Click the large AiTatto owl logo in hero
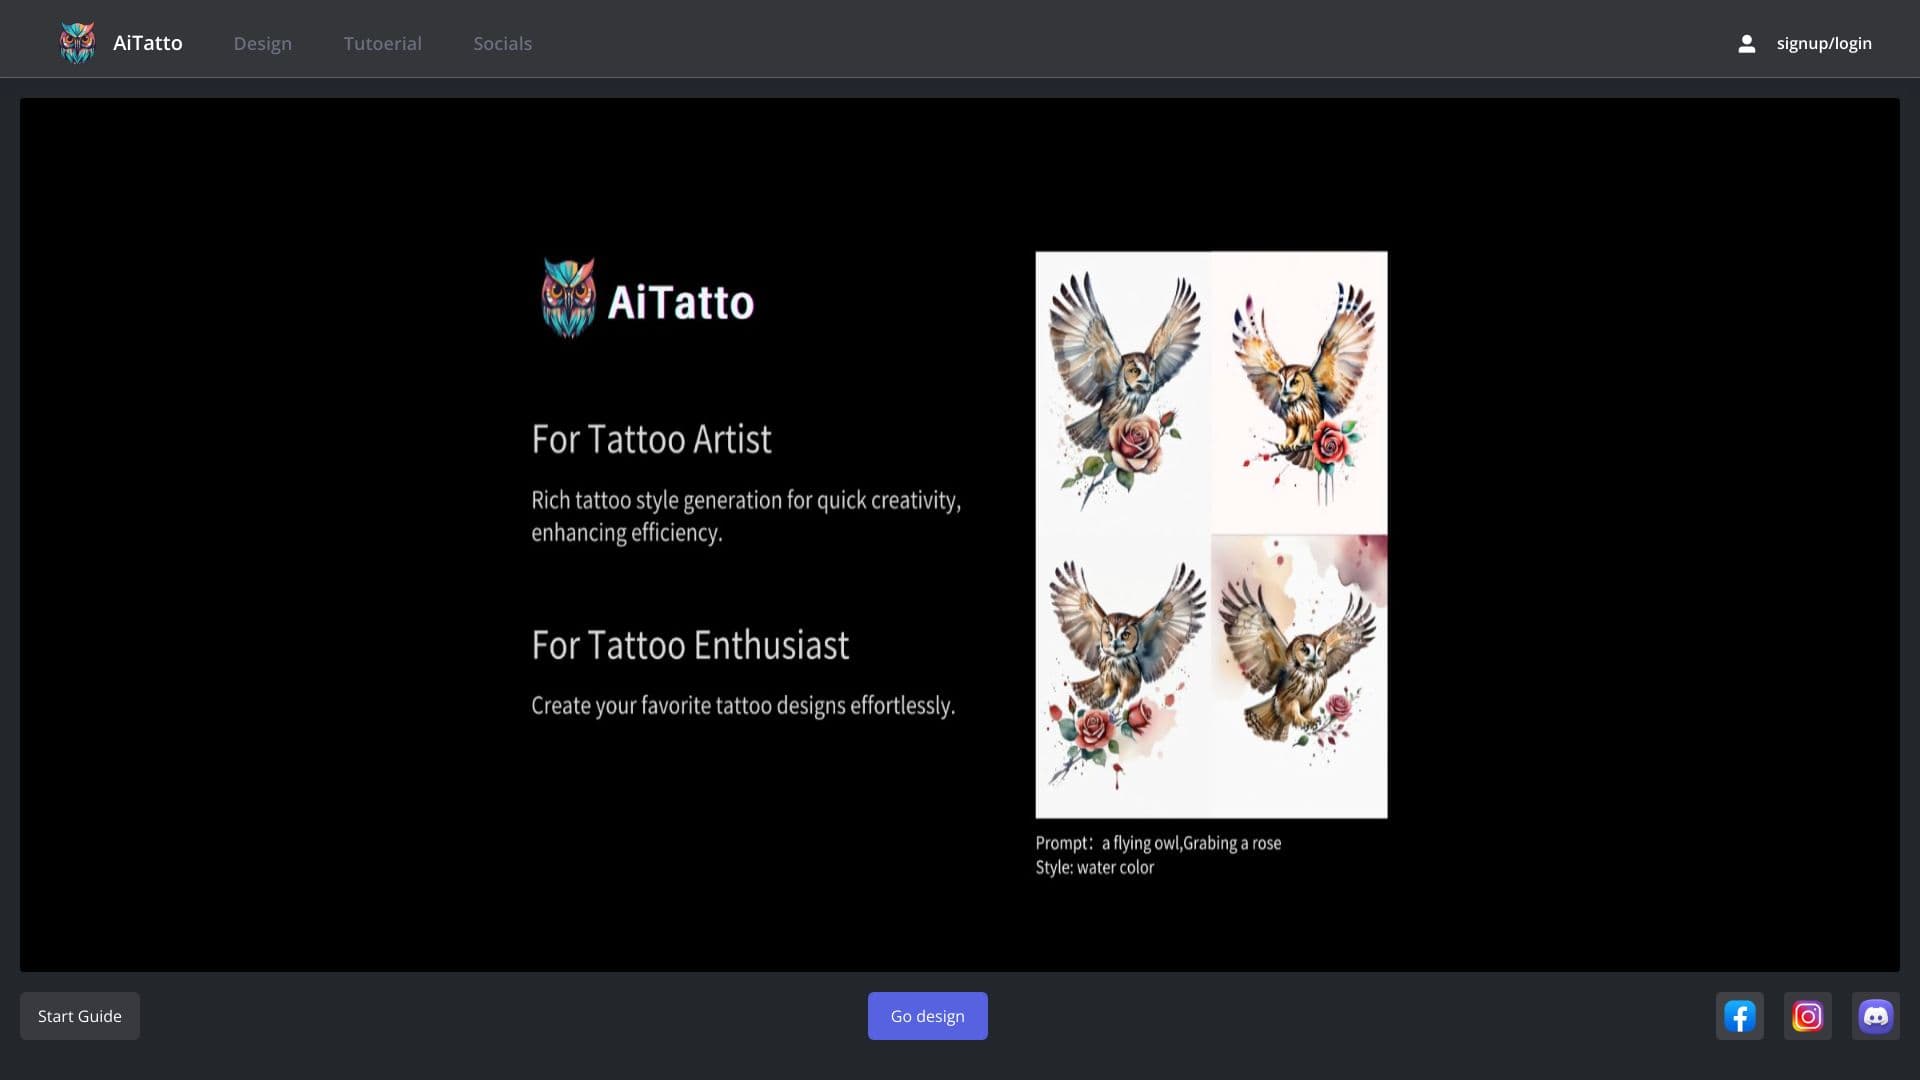This screenshot has width=1920, height=1080. pos(568,297)
